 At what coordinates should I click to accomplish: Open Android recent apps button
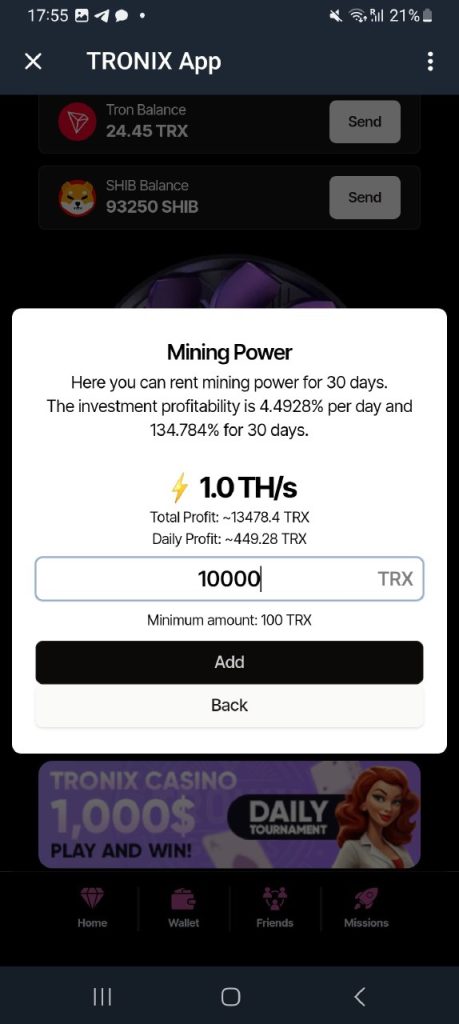[x=102, y=997]
